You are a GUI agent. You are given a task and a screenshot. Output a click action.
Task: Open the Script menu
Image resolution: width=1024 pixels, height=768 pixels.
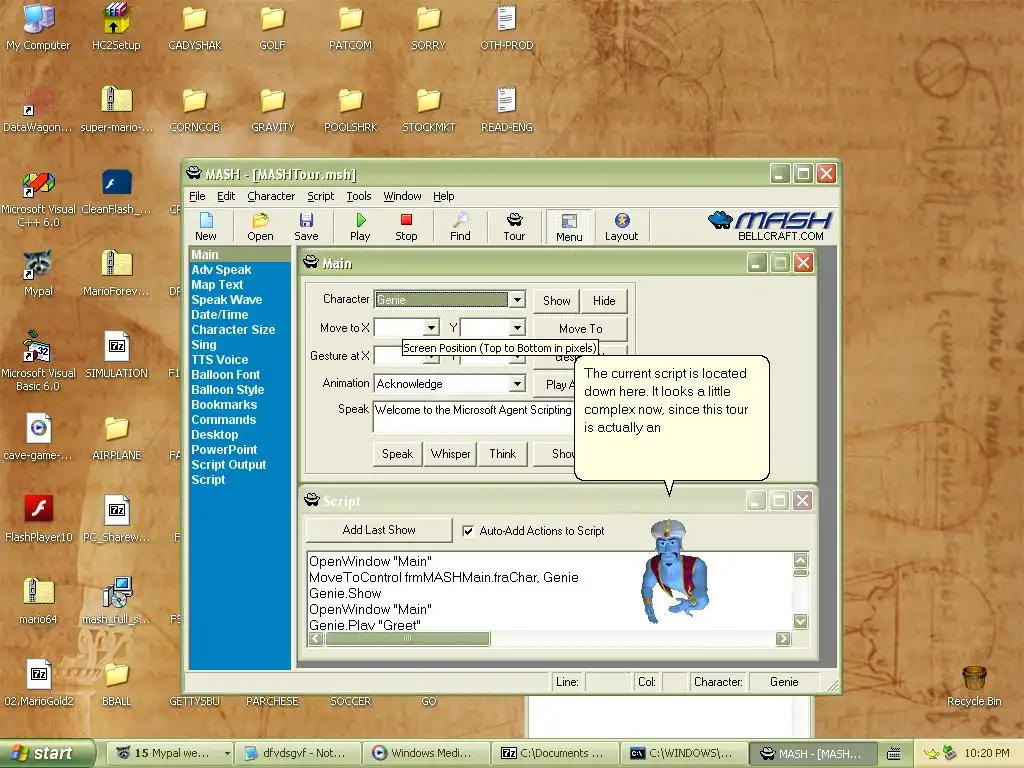[321, 196]
